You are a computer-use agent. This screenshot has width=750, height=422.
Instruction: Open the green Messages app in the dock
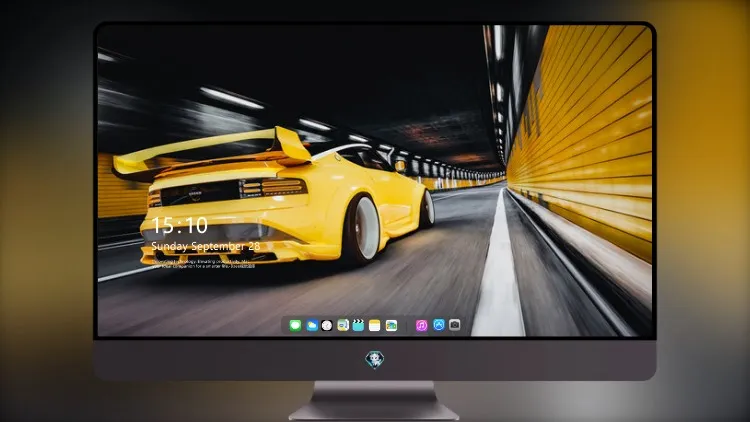pos(295,325)
